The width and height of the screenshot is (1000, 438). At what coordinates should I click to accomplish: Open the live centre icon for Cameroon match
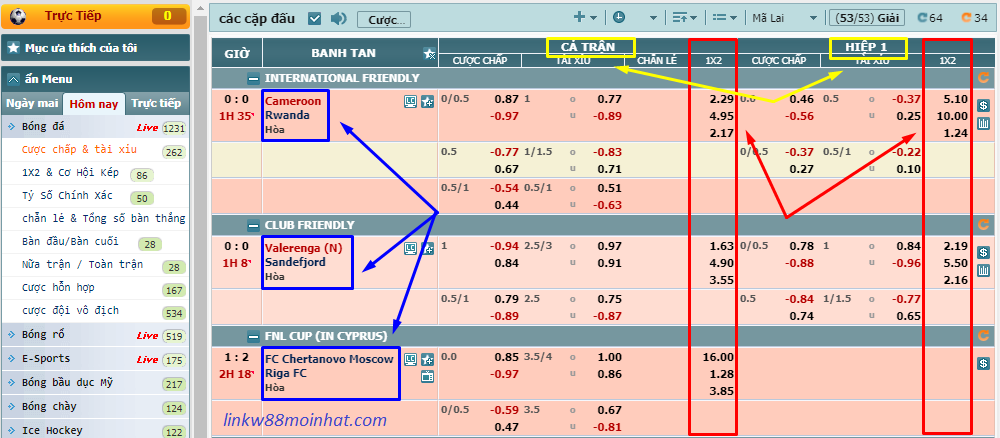point(411,101)
